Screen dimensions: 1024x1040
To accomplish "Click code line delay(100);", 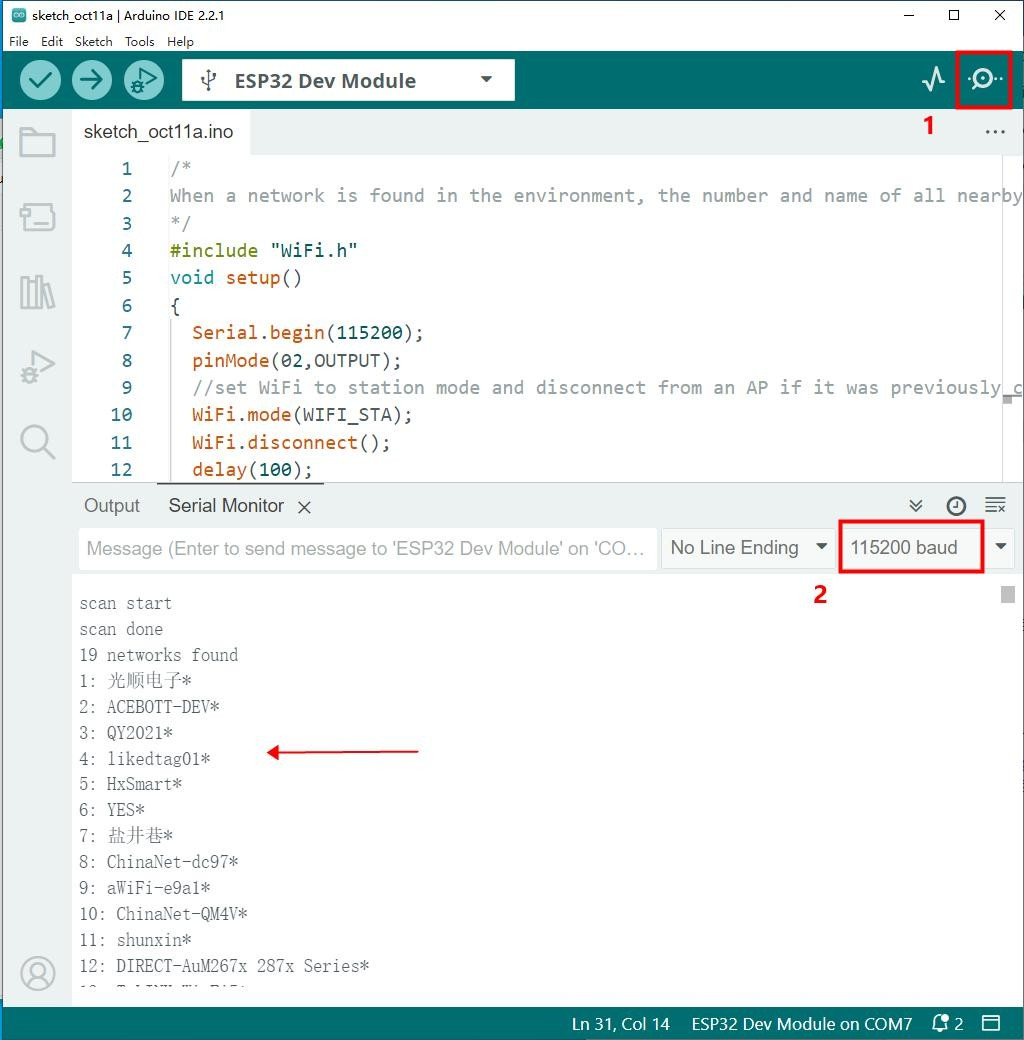I will 252,470.
